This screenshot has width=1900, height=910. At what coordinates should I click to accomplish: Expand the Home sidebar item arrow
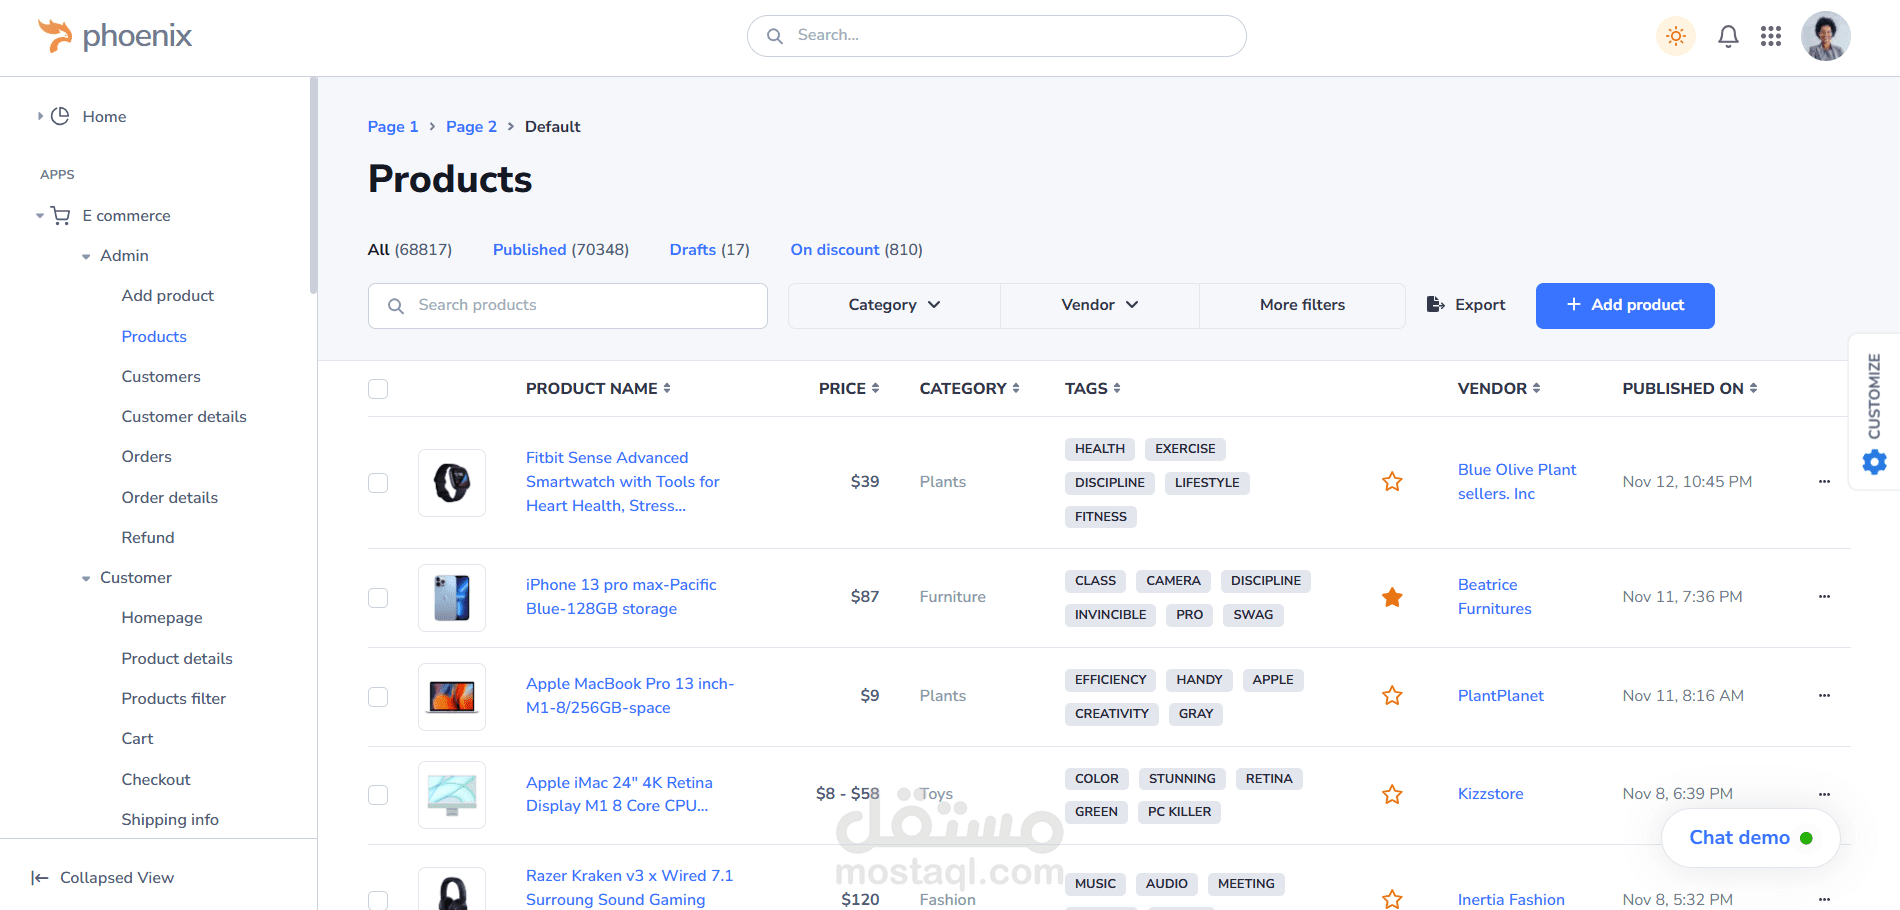(40, 116)
